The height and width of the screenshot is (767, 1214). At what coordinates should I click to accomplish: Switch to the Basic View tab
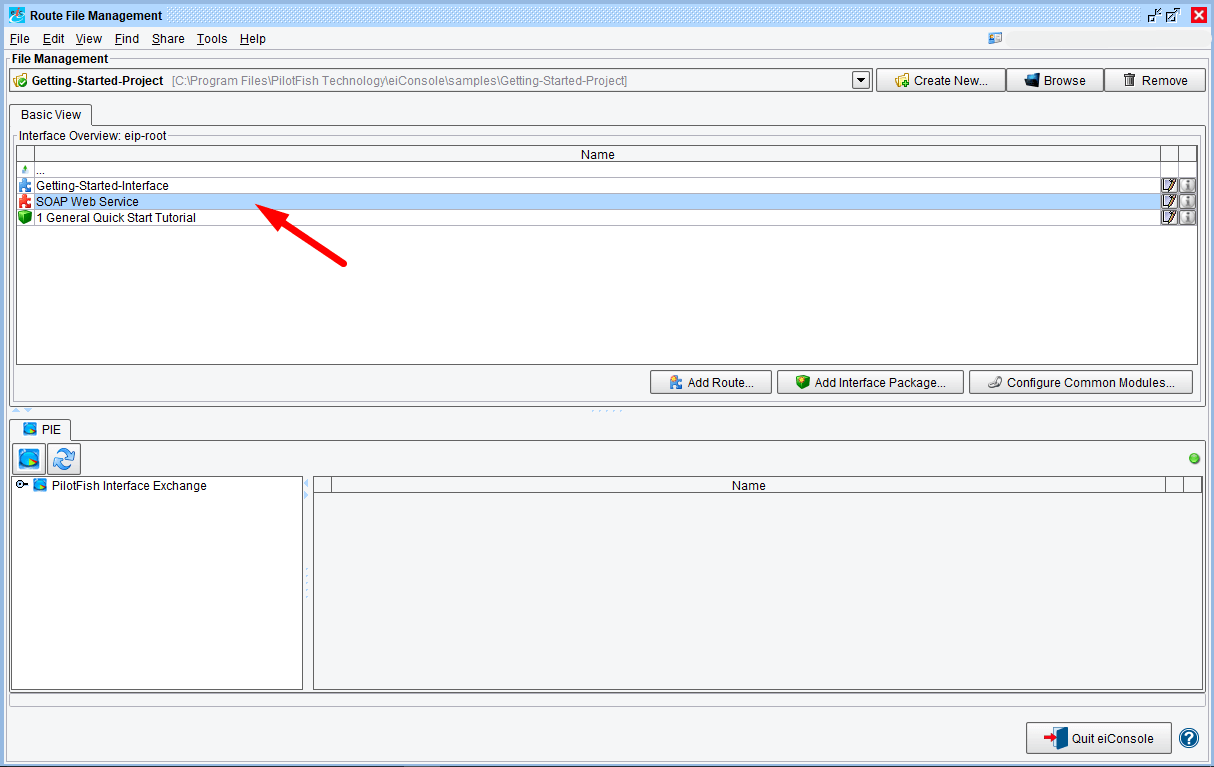coord(51,115)
